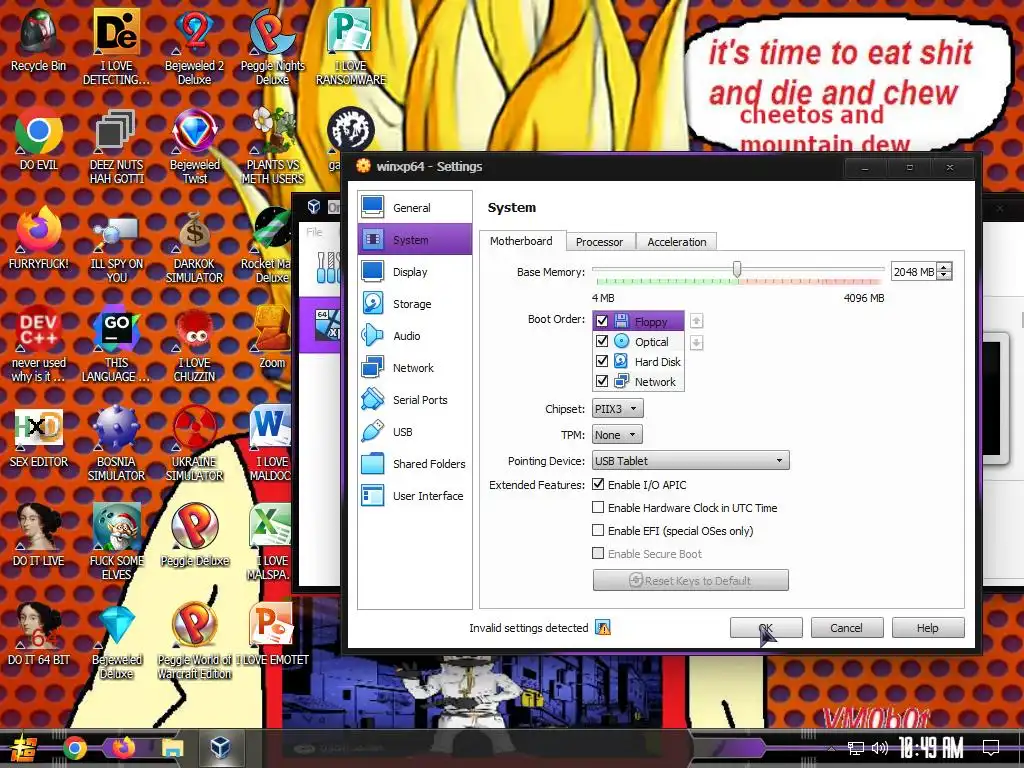Open File Explorer from the taskbar

point(172,748)
